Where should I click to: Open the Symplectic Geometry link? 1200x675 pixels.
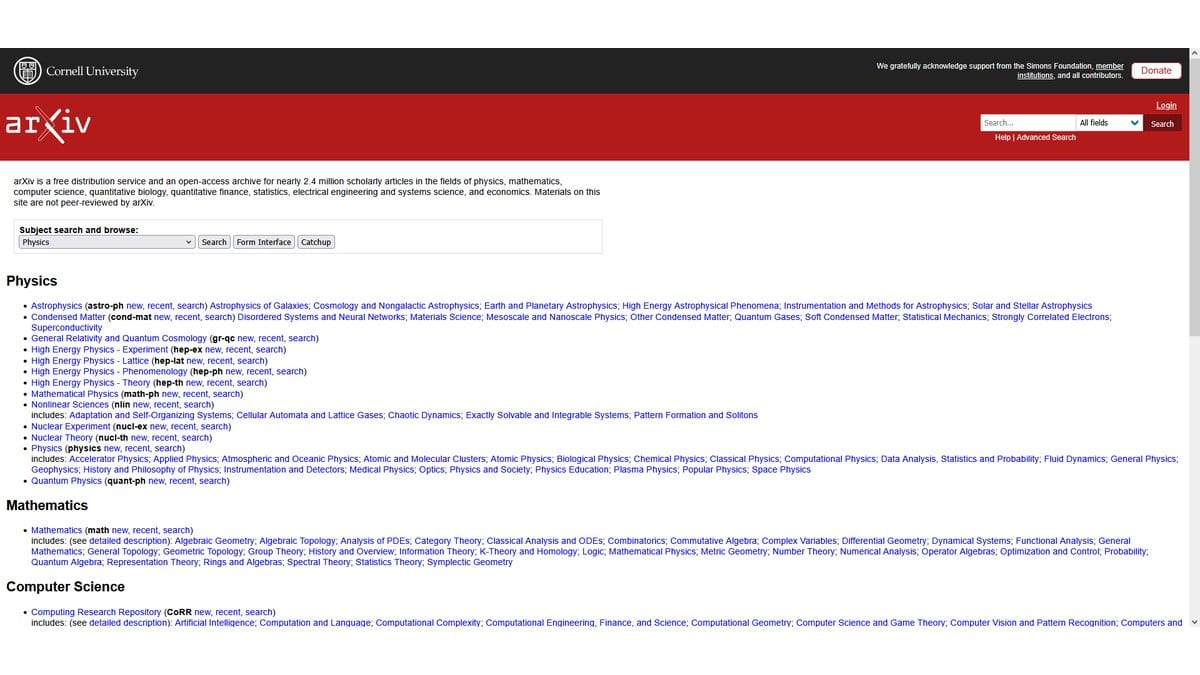[x=470, y=563]
